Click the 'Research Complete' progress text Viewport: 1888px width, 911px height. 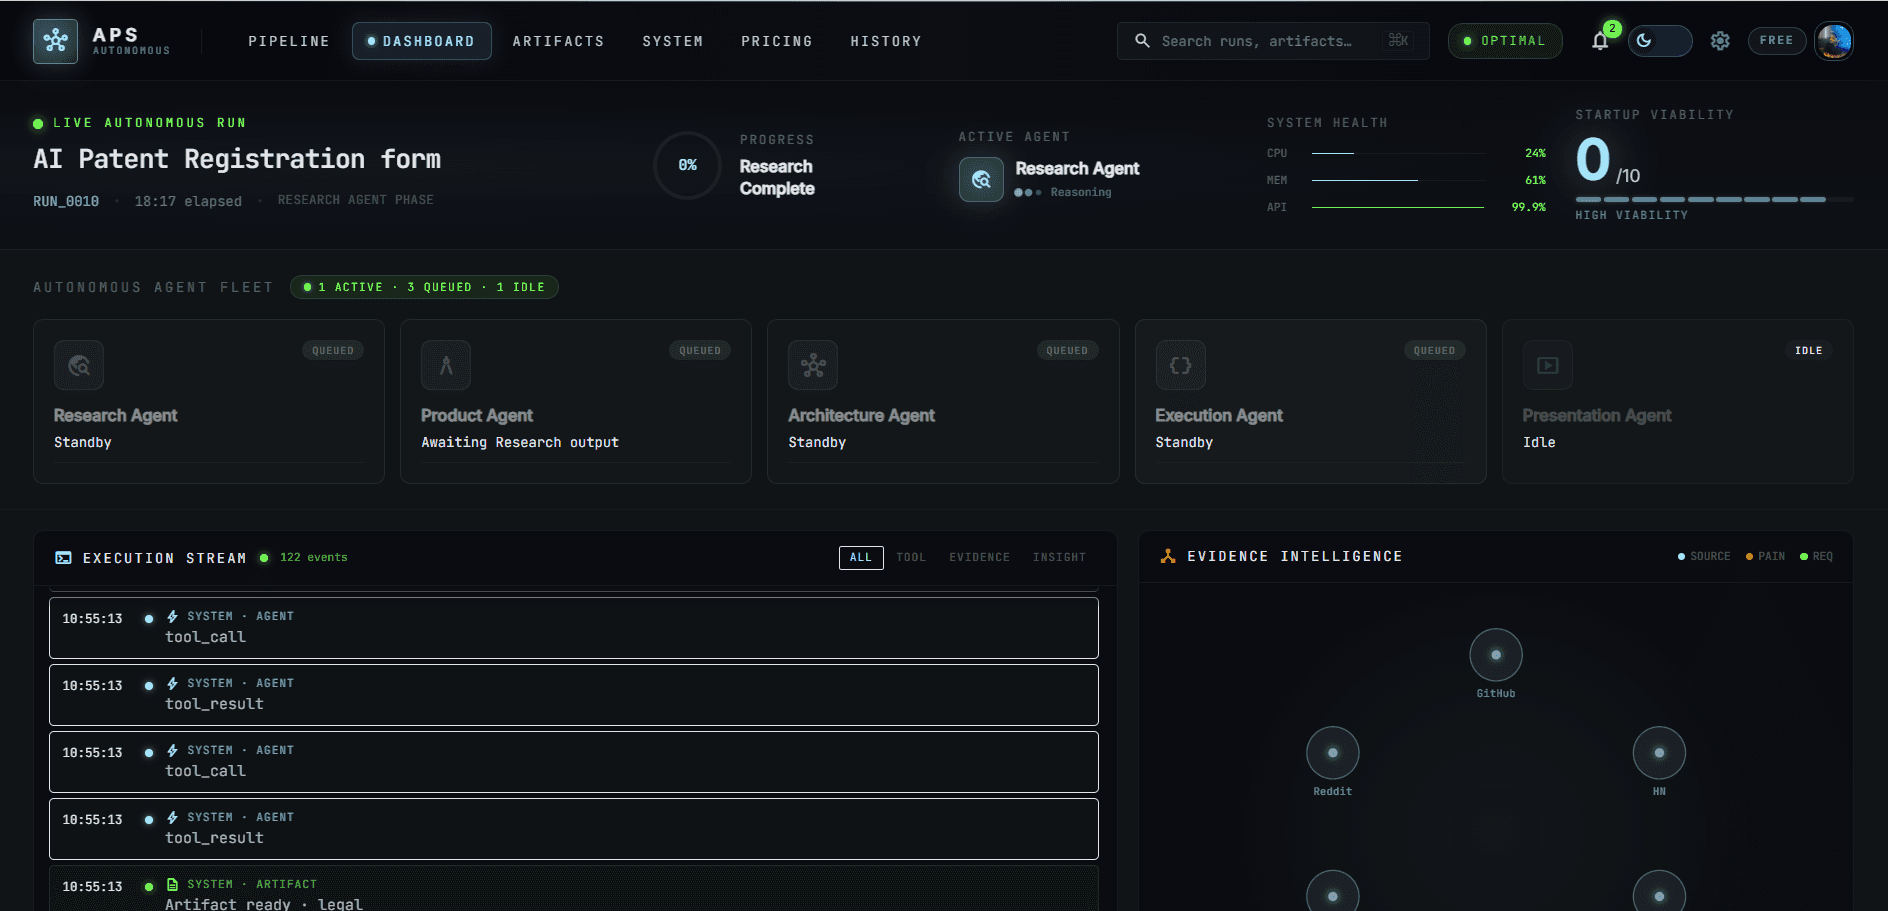tap(777, 178)
